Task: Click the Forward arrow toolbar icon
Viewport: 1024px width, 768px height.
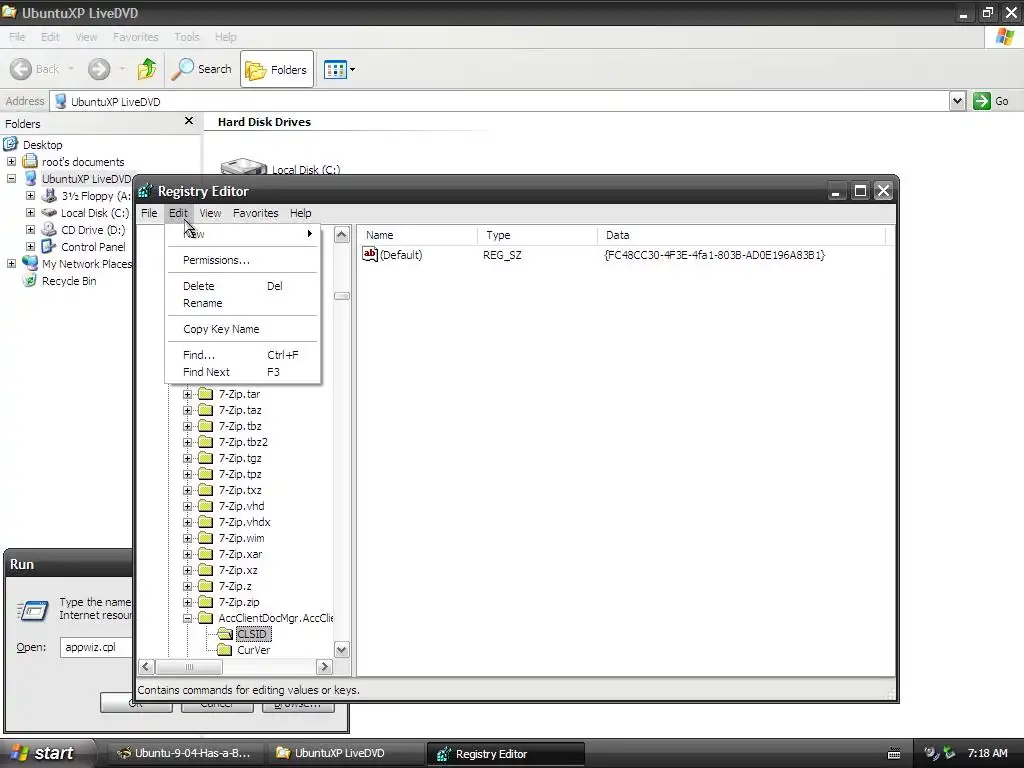Action: coord(99,69)
